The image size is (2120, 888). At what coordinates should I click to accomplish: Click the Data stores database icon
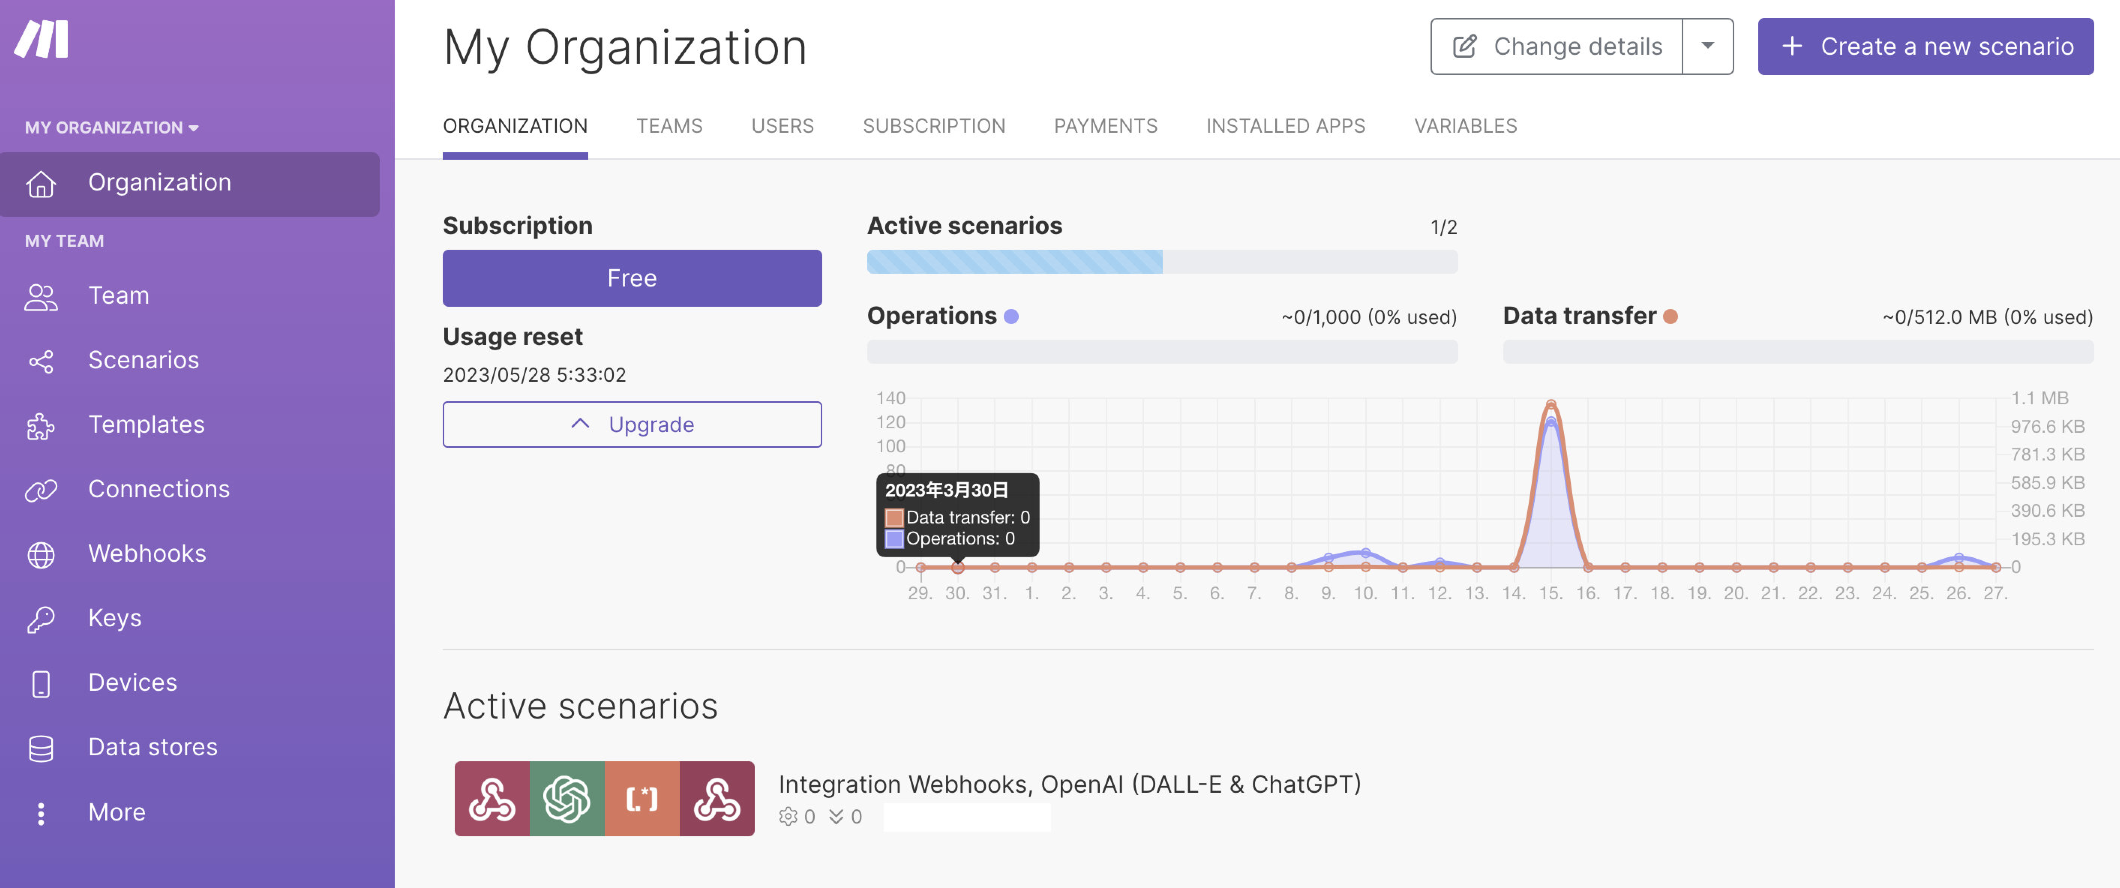click(x=41, y=748)
